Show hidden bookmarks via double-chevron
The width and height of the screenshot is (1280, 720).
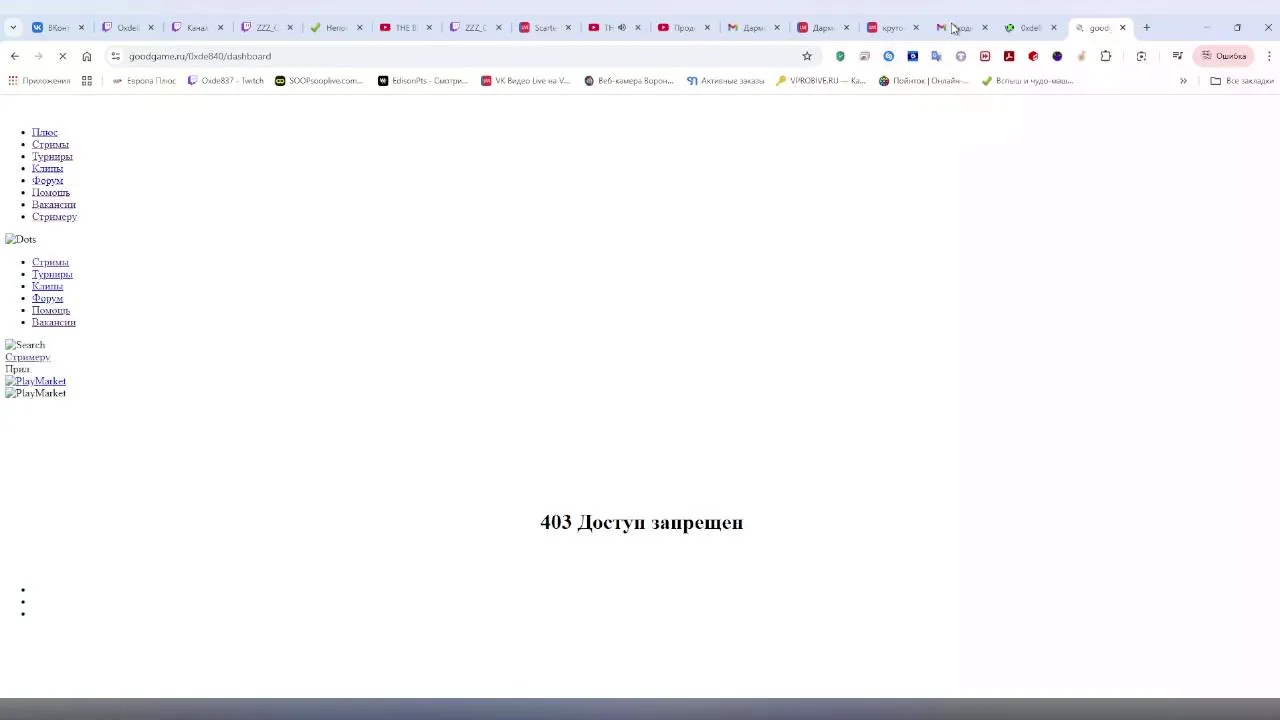coord(1183,81)
